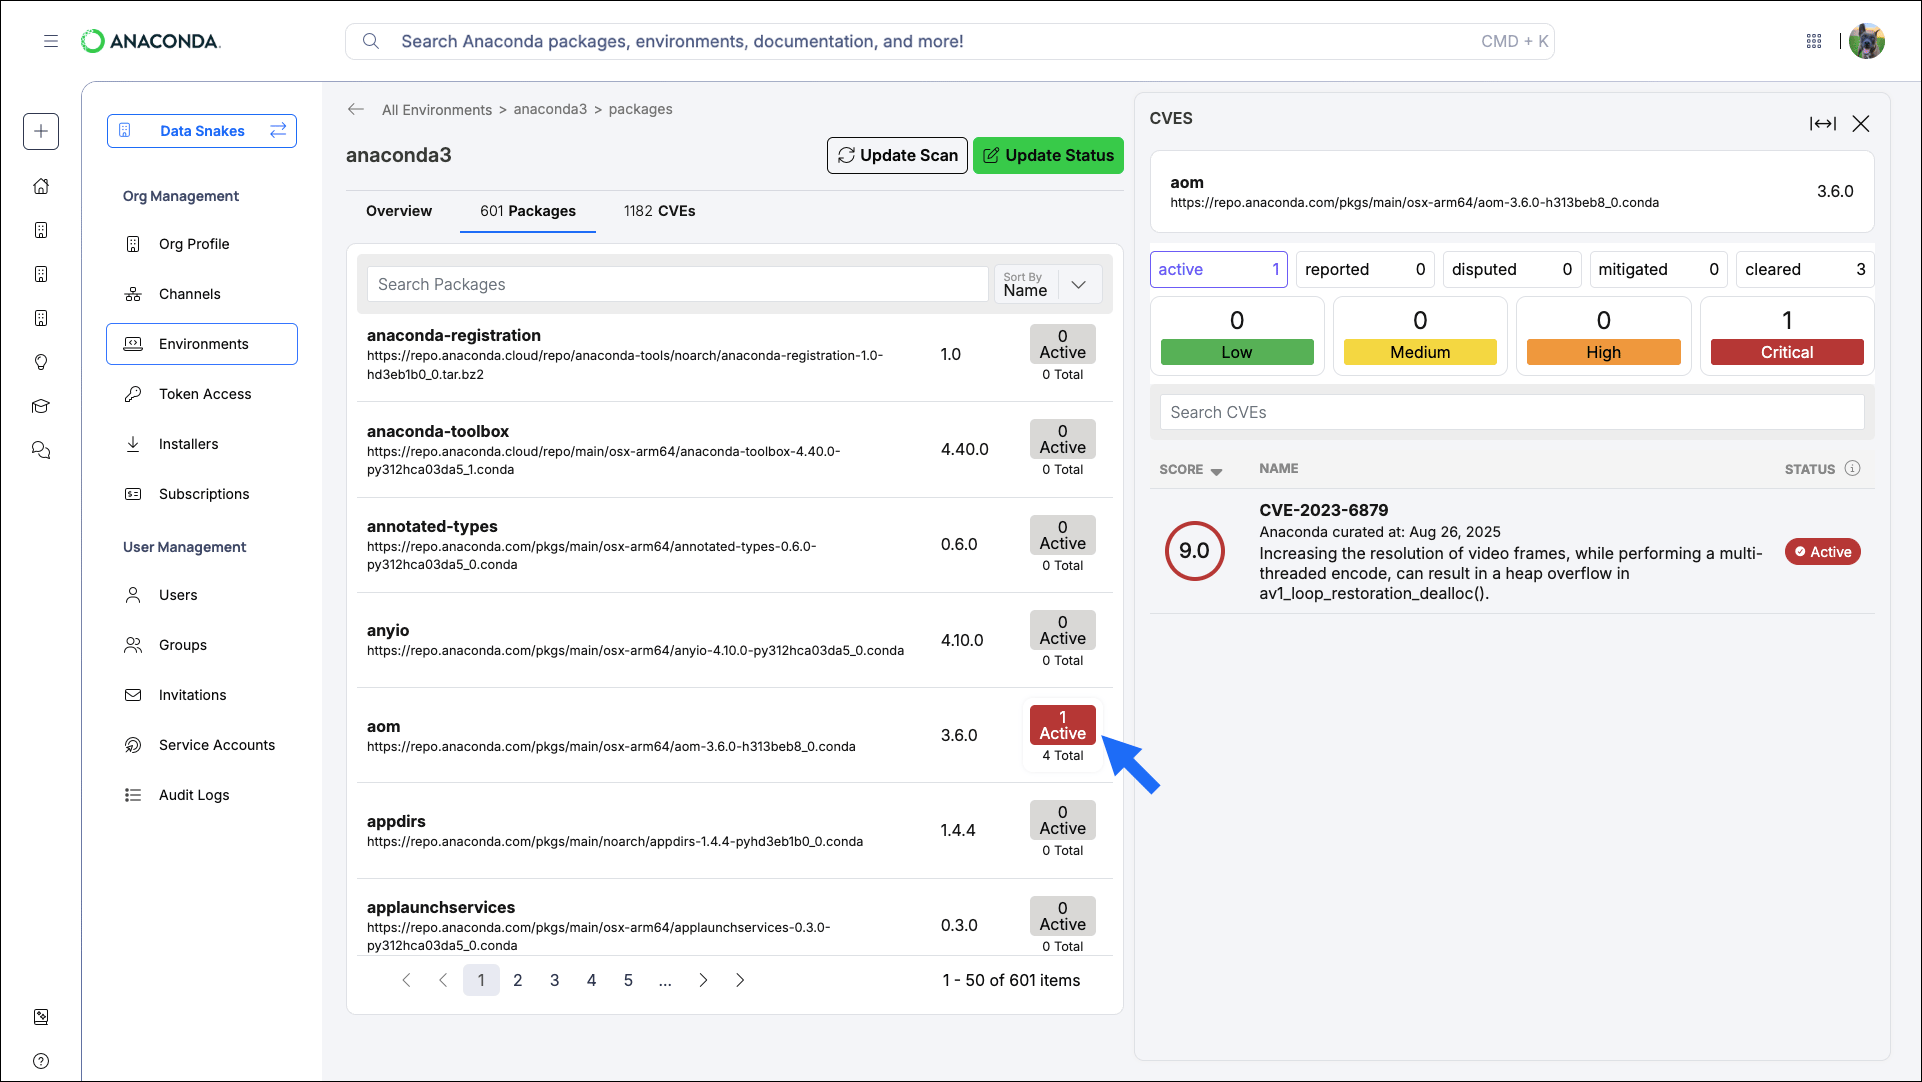Filter CVEs by cleared status
This screenshot has width=1922, height=1082.
[1805, 269]
